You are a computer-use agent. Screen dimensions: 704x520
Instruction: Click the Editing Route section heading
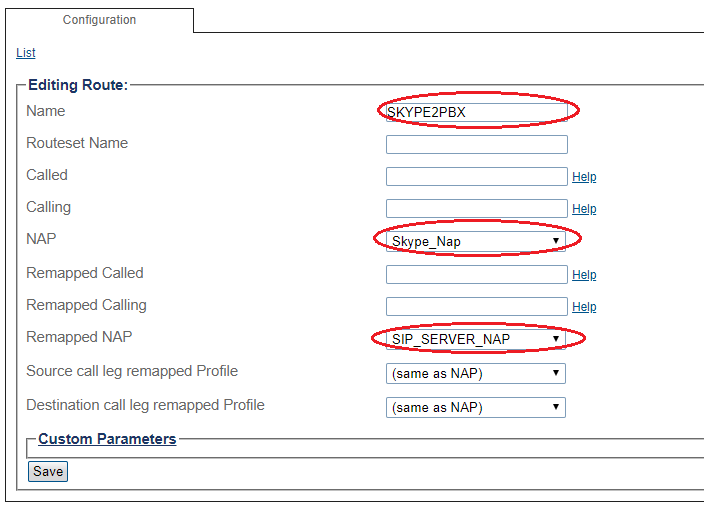[78, 85]
